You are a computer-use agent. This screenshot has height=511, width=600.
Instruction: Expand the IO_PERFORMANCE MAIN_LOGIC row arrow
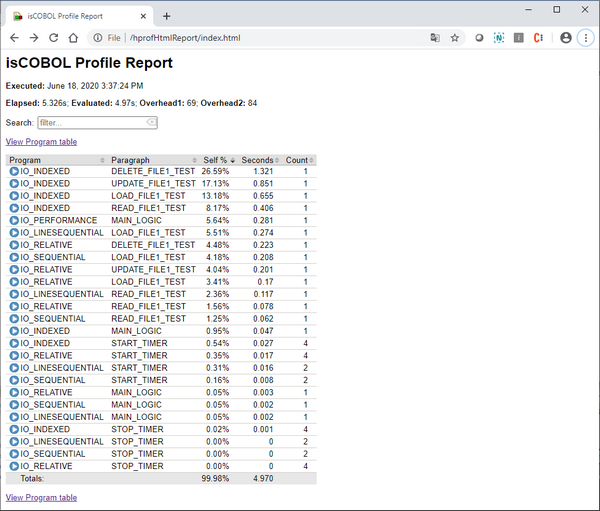14,220
